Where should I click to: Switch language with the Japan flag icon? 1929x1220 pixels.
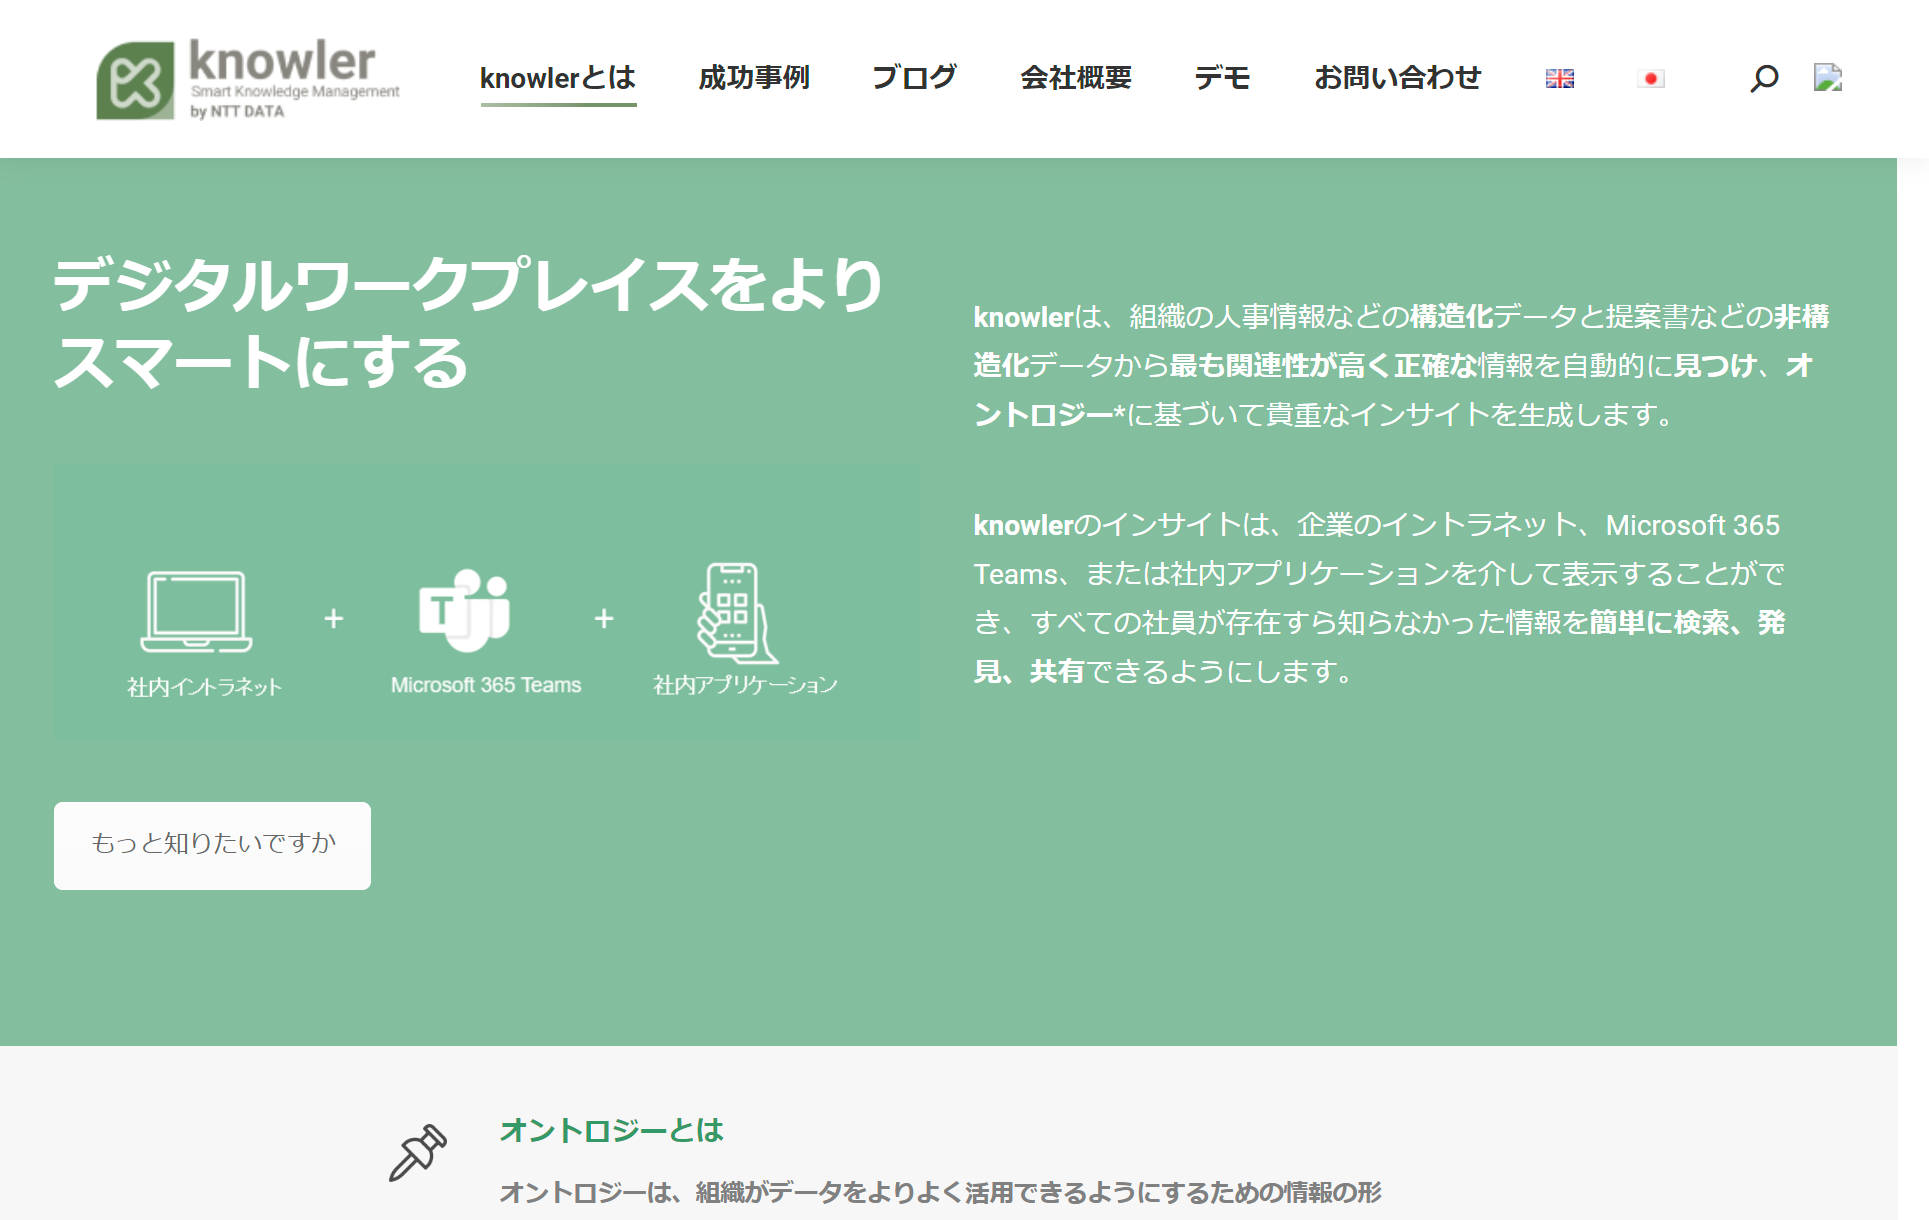pos(1650,78)
